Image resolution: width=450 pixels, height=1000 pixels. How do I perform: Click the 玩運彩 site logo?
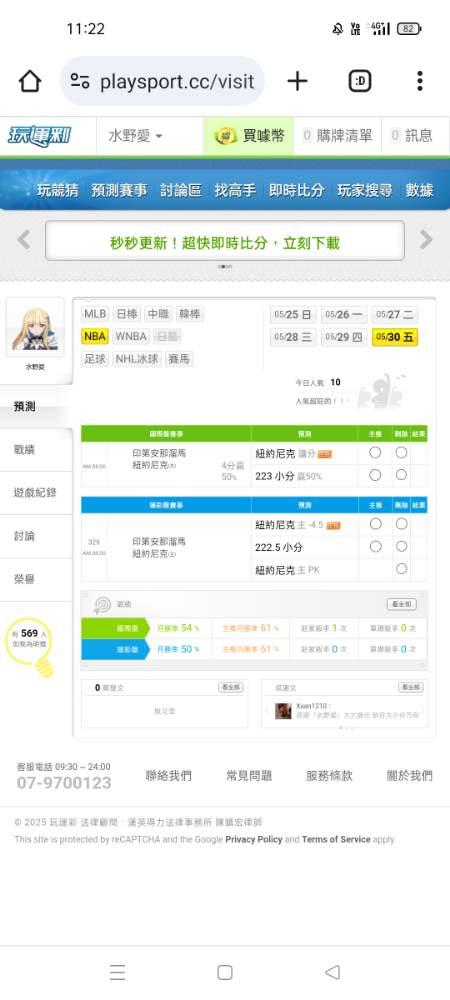40,136
